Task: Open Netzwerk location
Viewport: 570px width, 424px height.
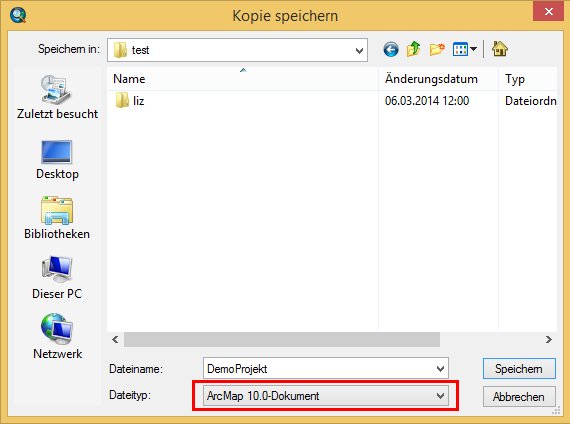Action: 57,337
